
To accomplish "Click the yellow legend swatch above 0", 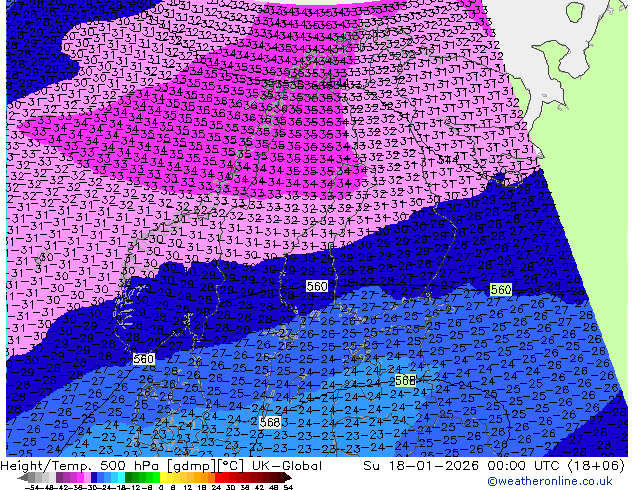I will (163, 477).
